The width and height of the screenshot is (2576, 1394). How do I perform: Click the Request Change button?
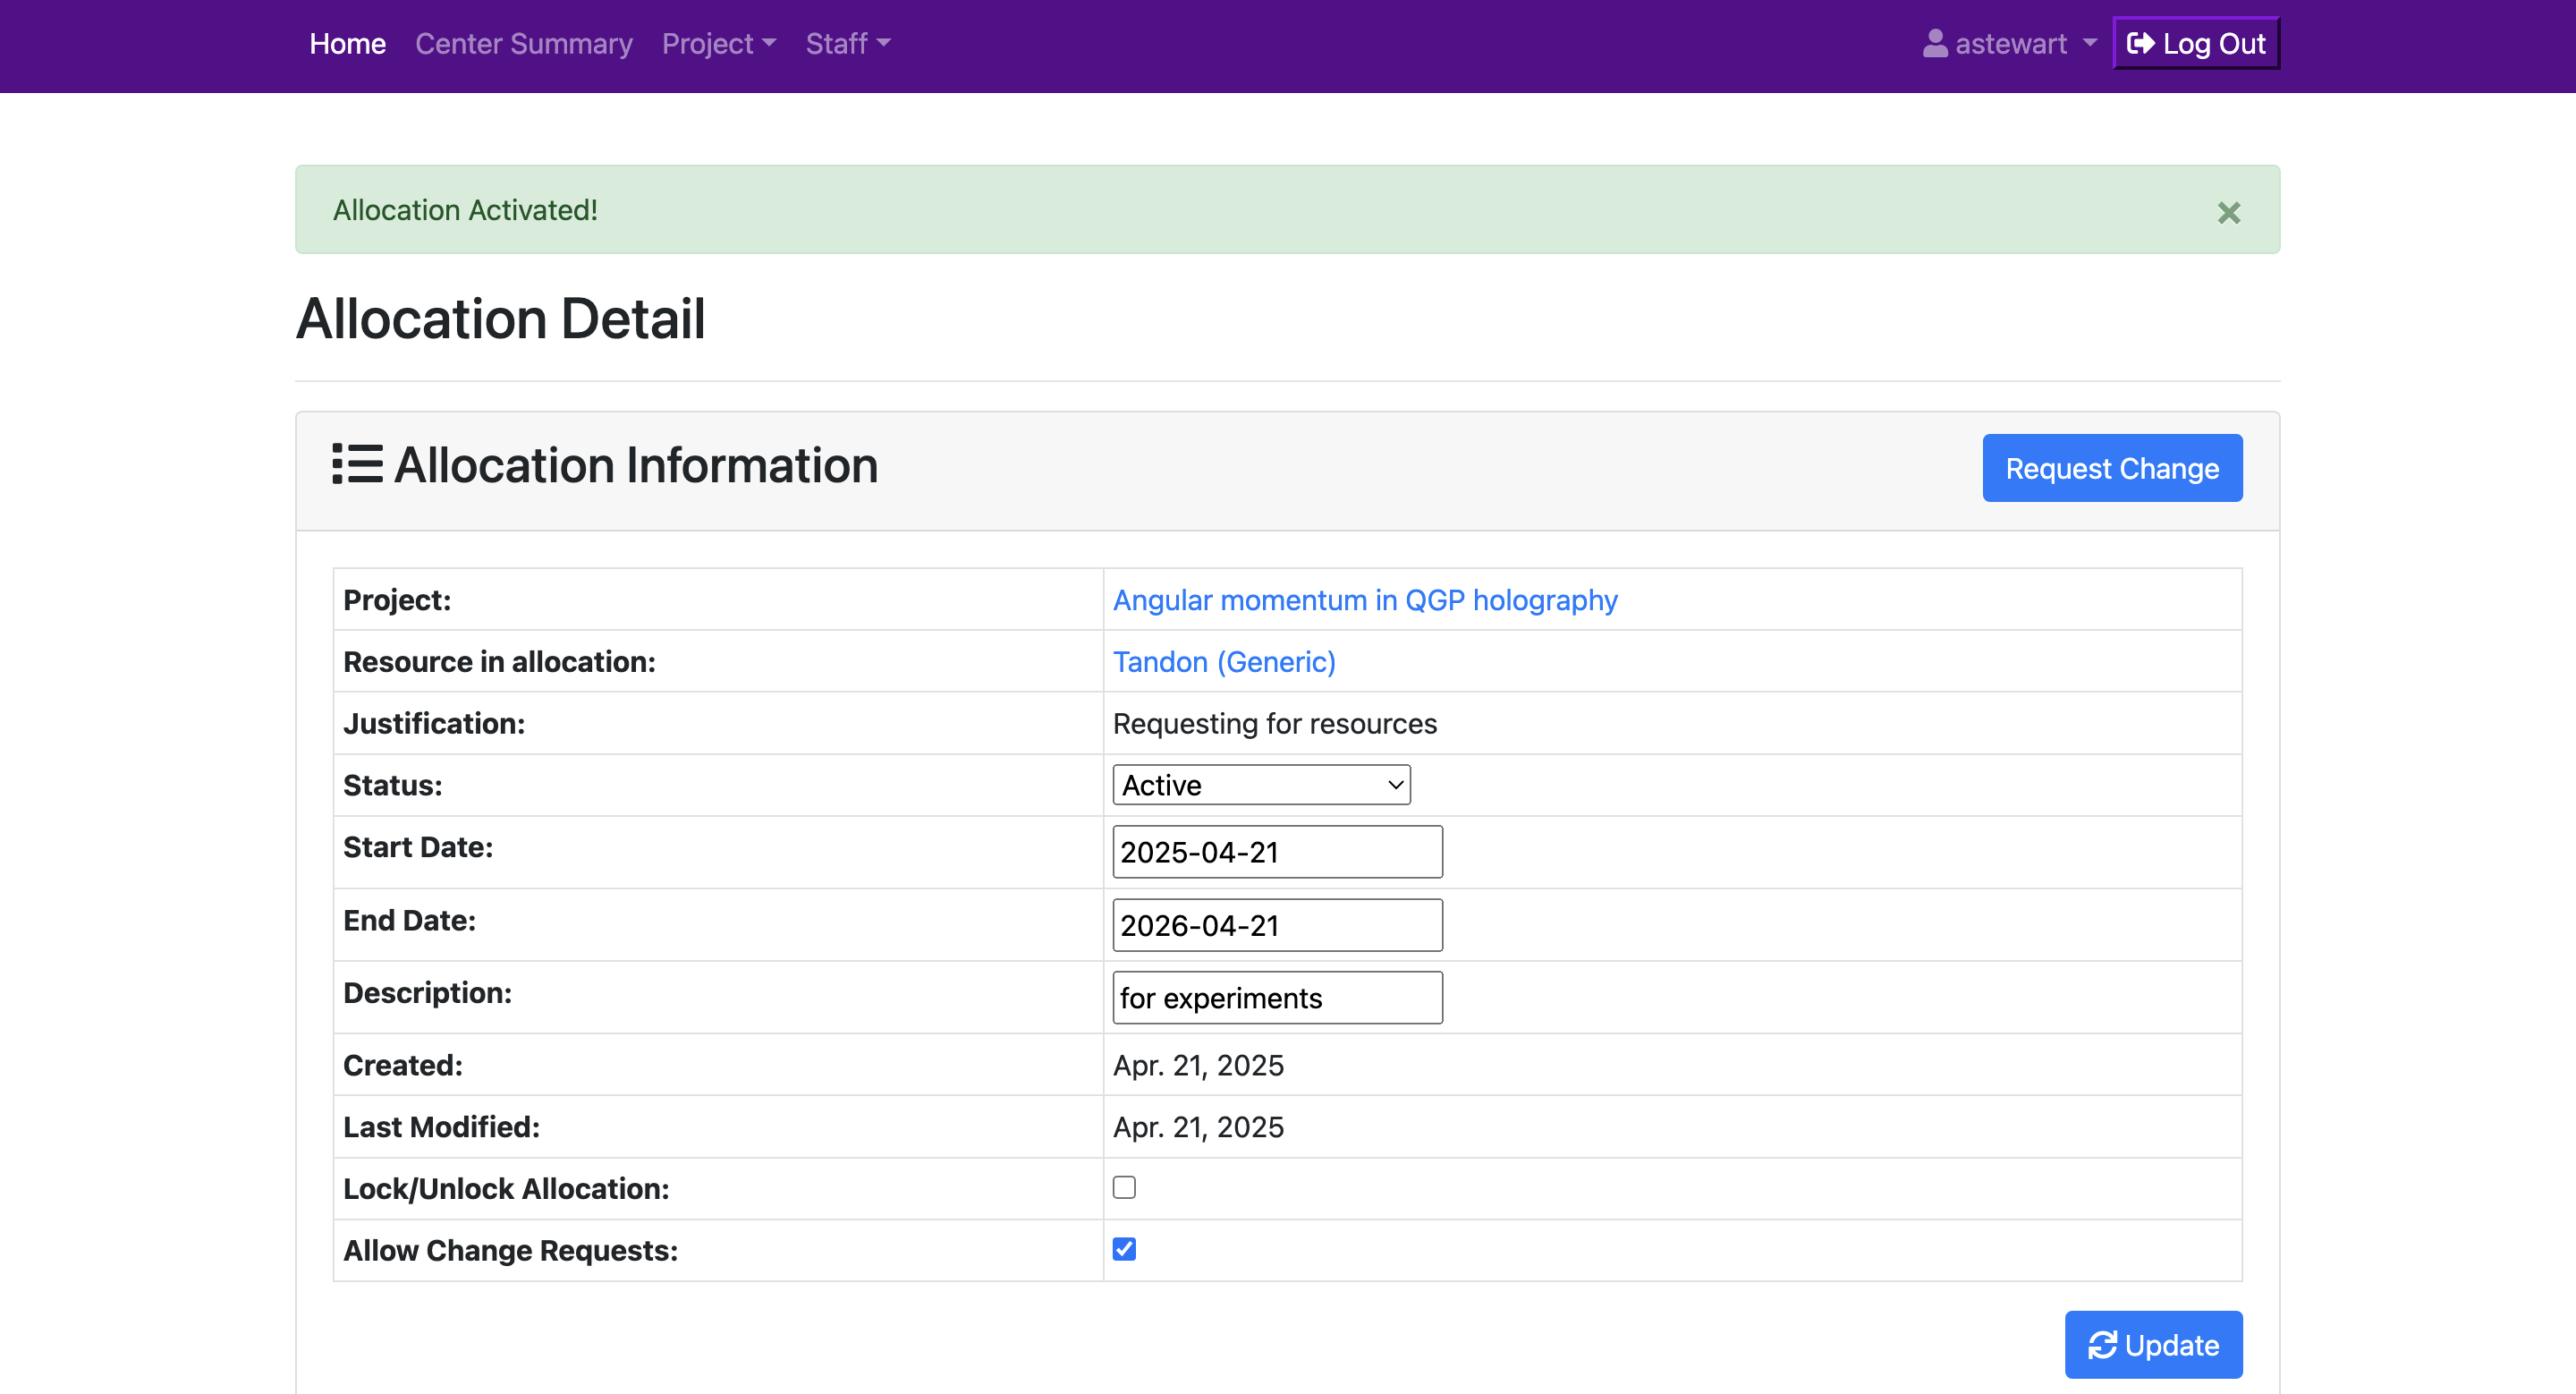2112,468
